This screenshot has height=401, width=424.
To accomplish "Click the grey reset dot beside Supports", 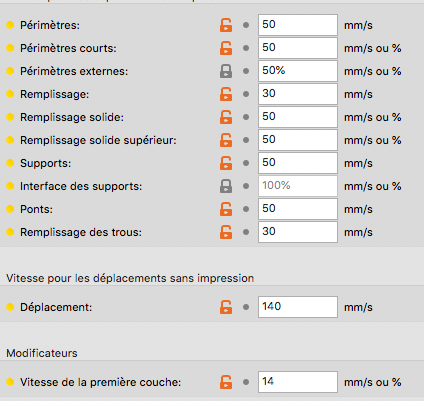I will tap(246, 163).
